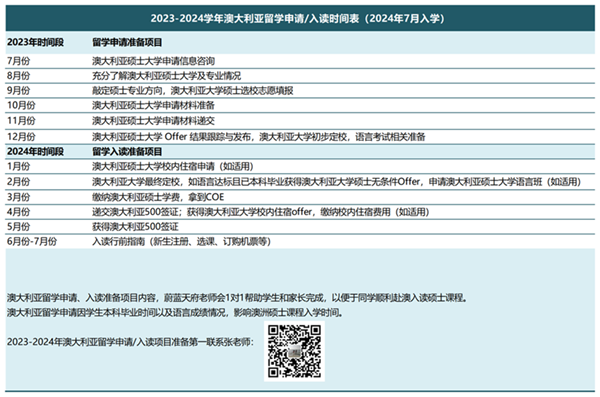
Task: Select the cell about '澳大利亚大学硕士选校志愿填报'
Action: tap(192, 90)
